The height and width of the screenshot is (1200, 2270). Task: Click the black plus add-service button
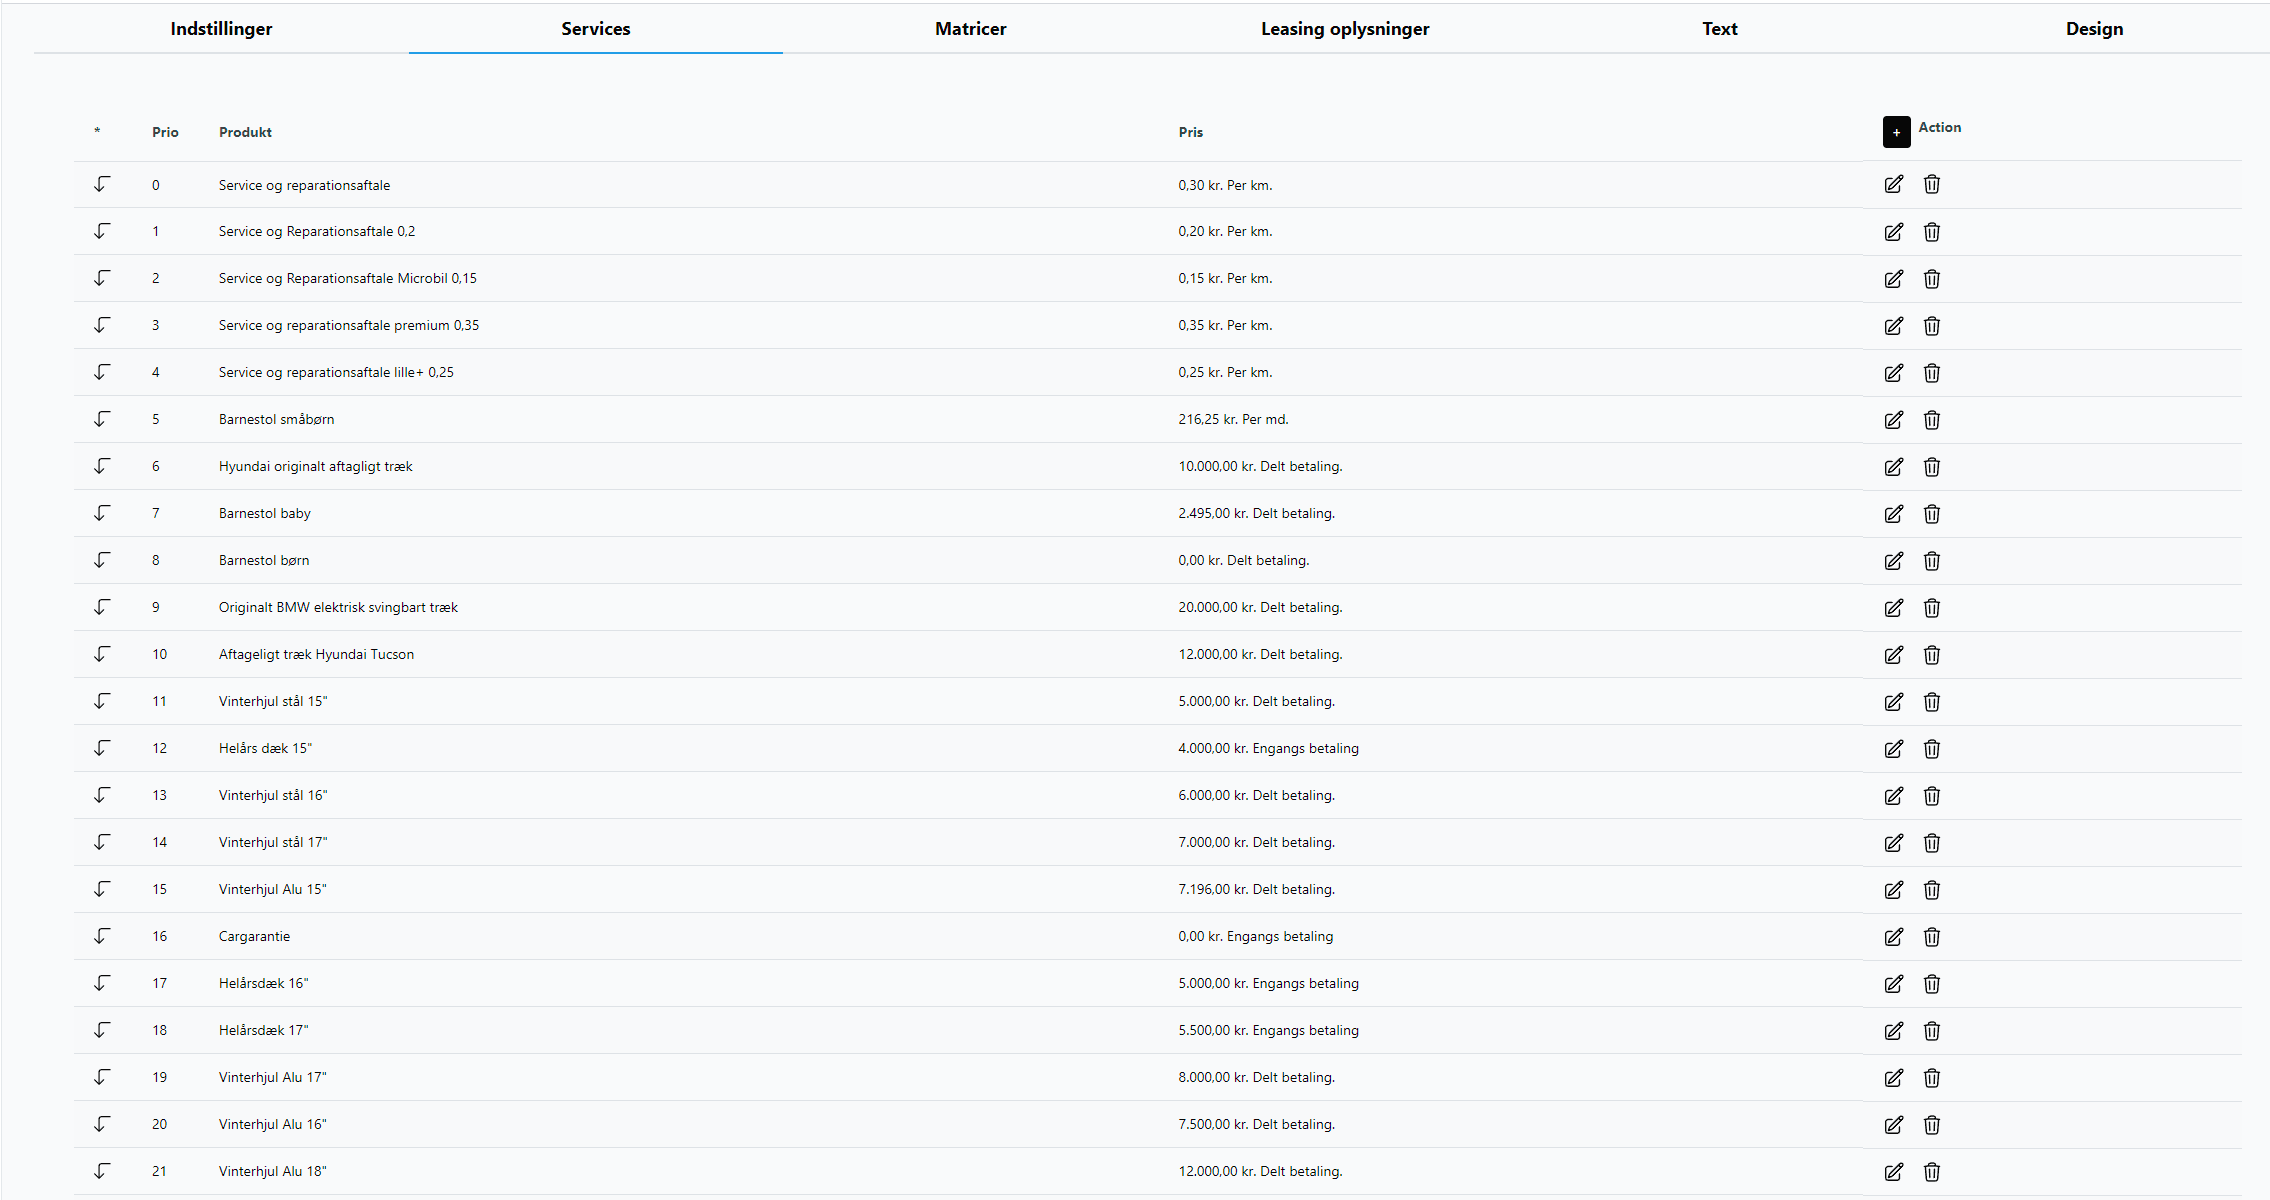pyautogui.click(x=1896, y=132)
